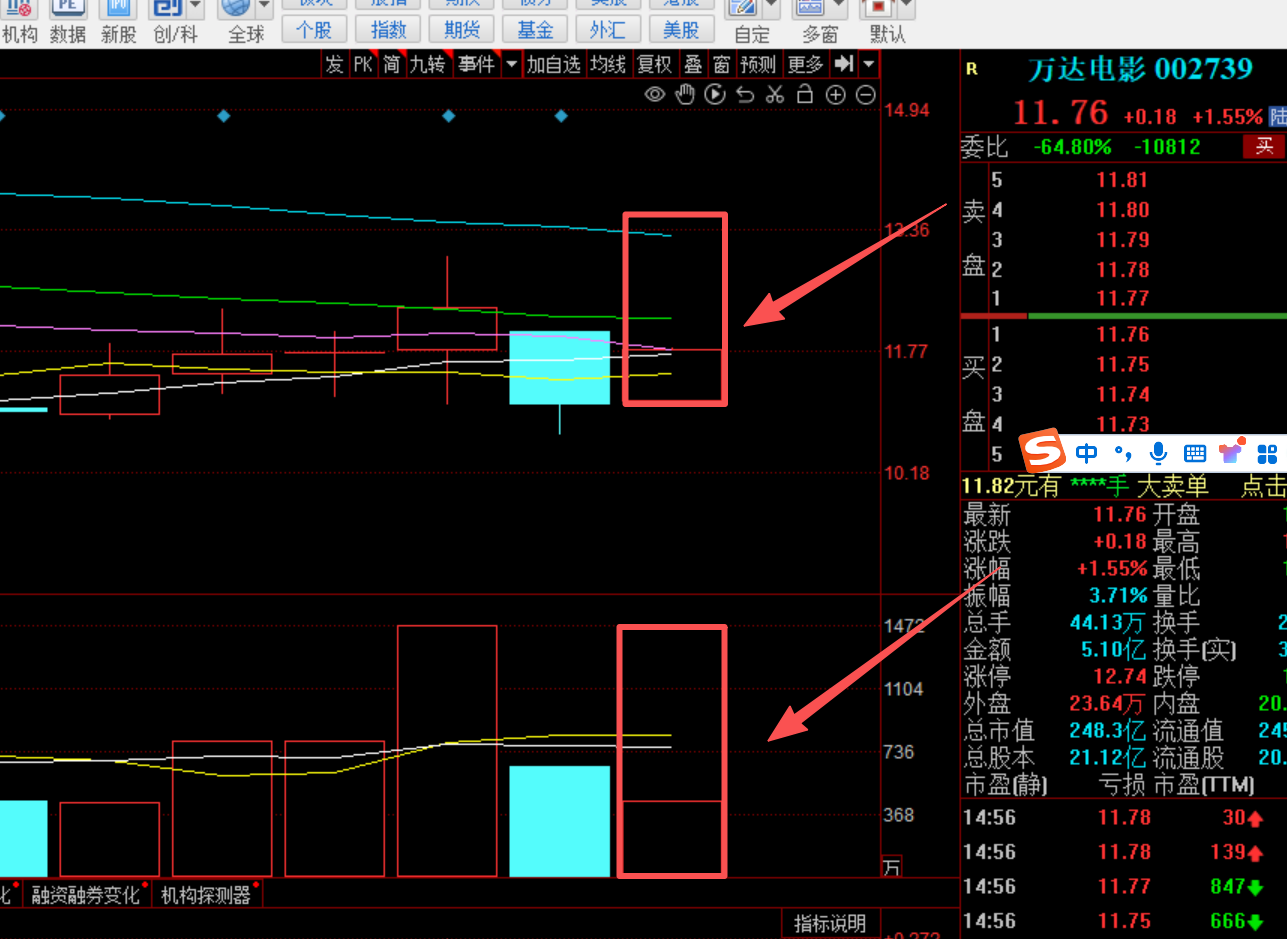The width and height of the screenshot is (1287, 939).
Task: Click the 指标说明 button
Action: (830, 923)
